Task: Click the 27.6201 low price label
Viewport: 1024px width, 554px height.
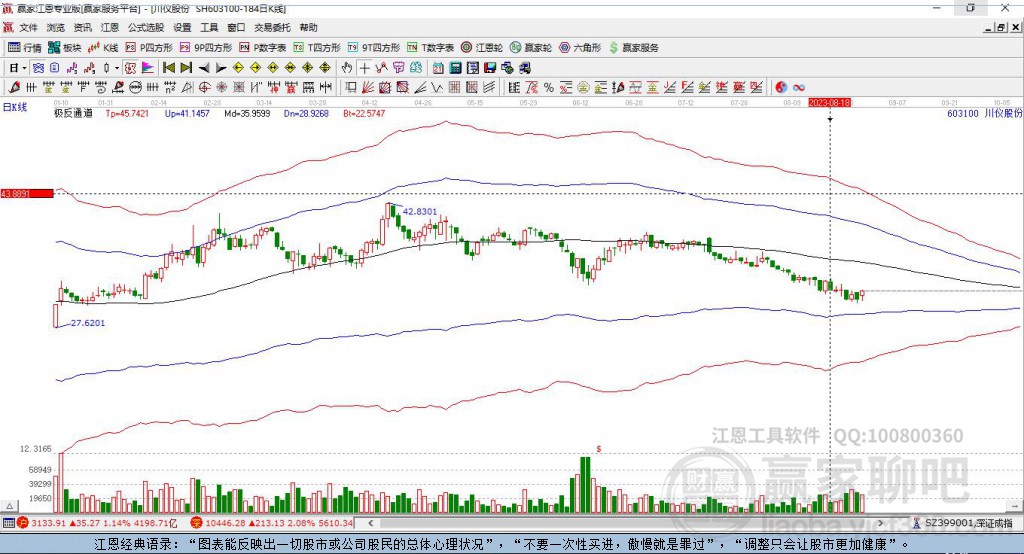Action: 88,323
